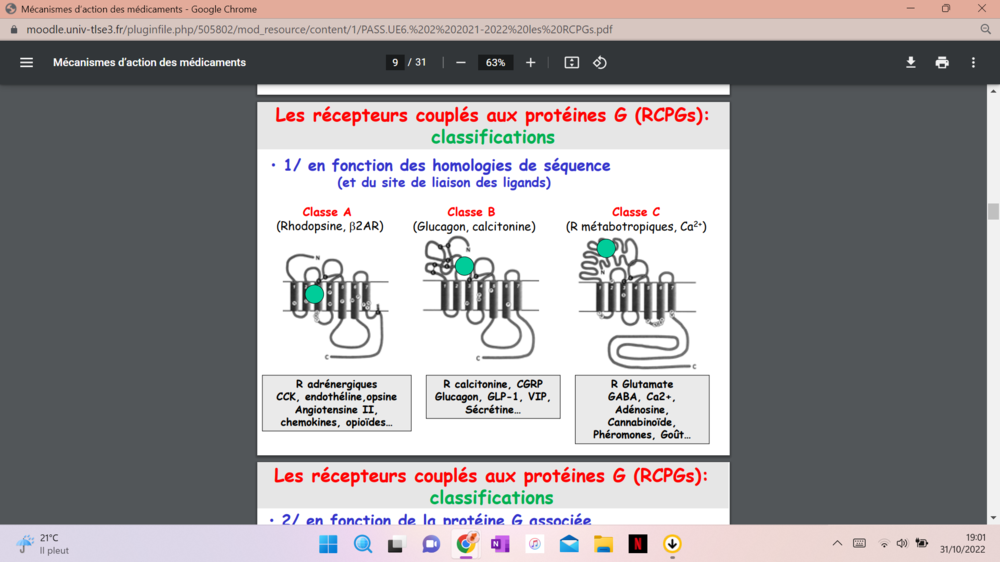Click the total page count '31'
Image resolution: width=1000 pixels, height=562 pixels.
point(420,63)
